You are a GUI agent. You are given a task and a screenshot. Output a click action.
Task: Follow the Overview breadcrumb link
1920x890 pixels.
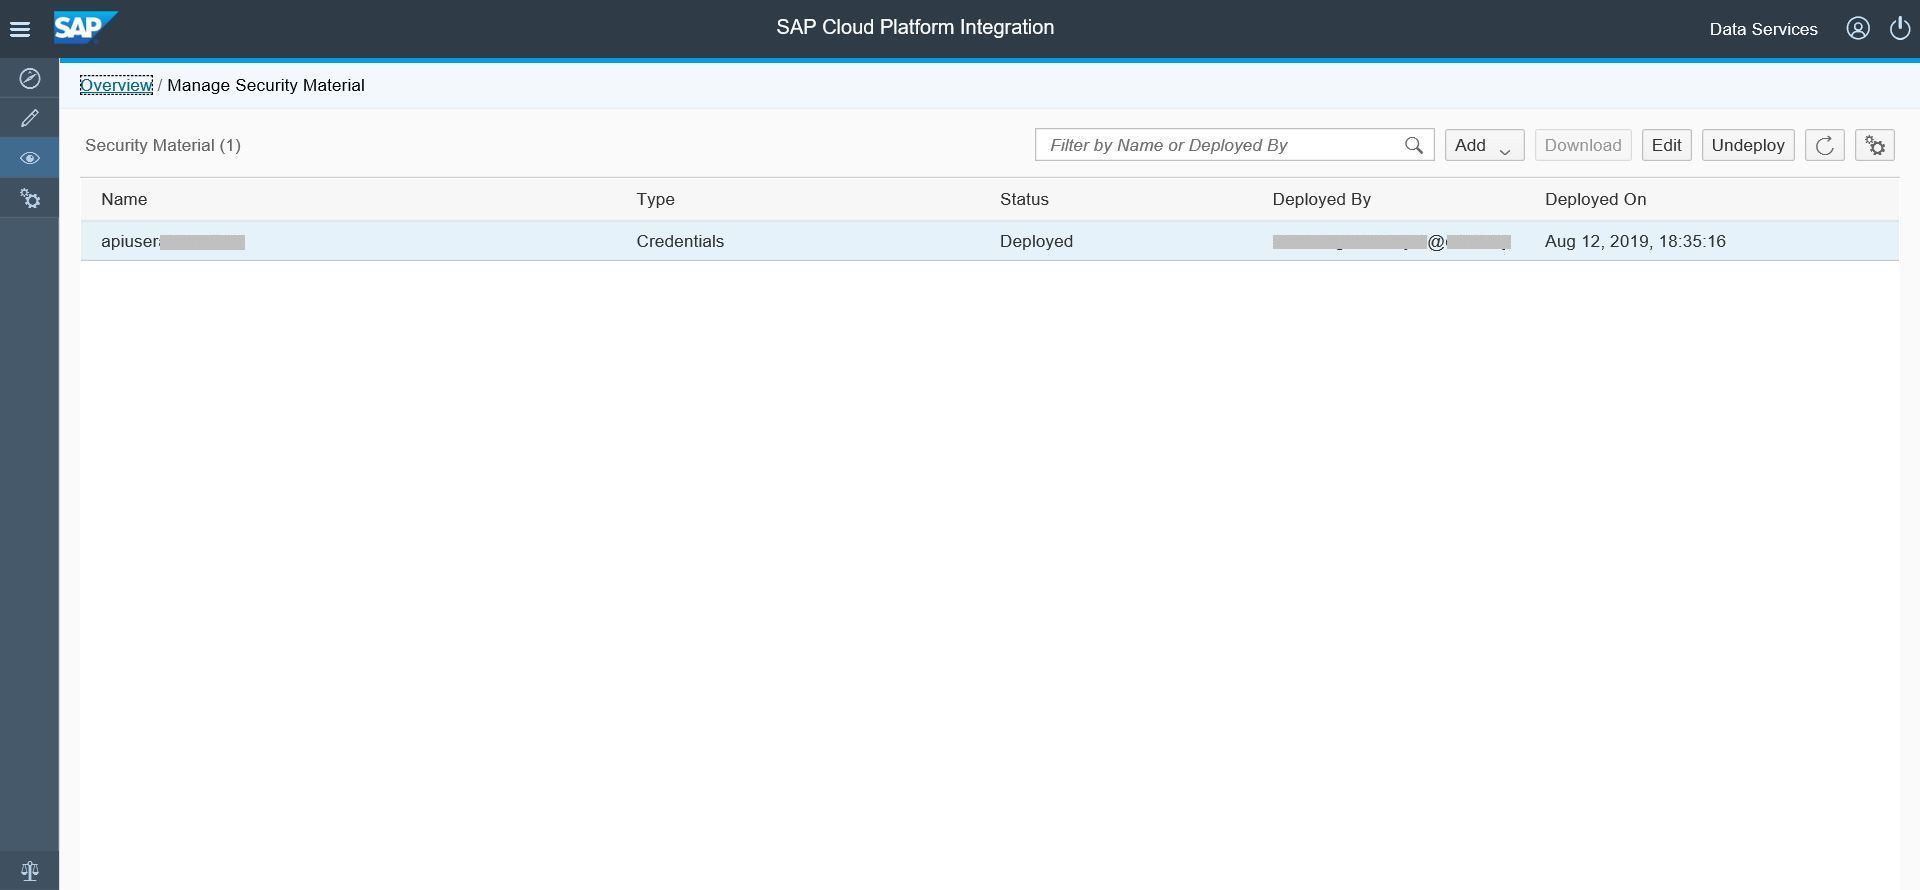[116, 85]
